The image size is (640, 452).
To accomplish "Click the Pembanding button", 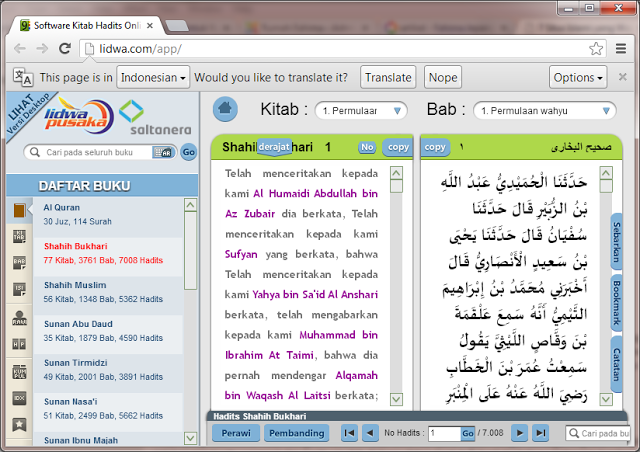I will click(x=297, y=433).
